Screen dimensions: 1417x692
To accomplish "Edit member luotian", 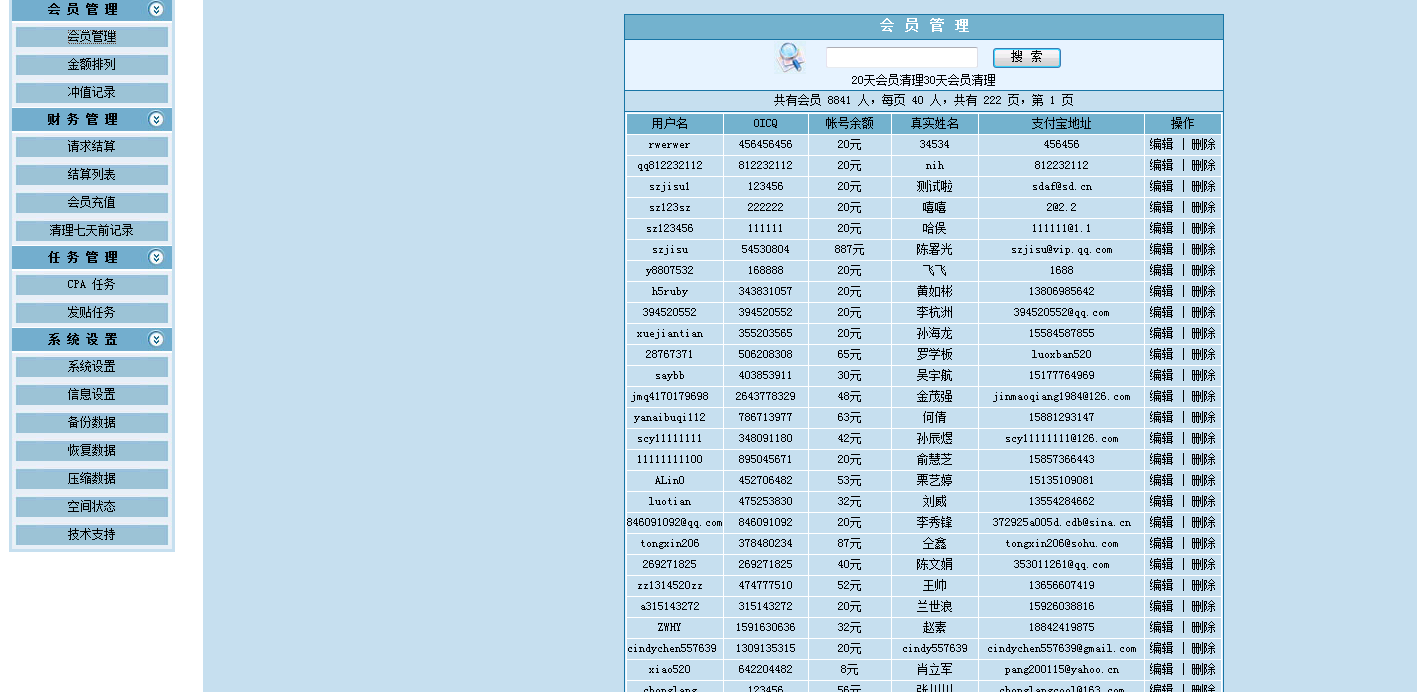I will coord(1161,502).
